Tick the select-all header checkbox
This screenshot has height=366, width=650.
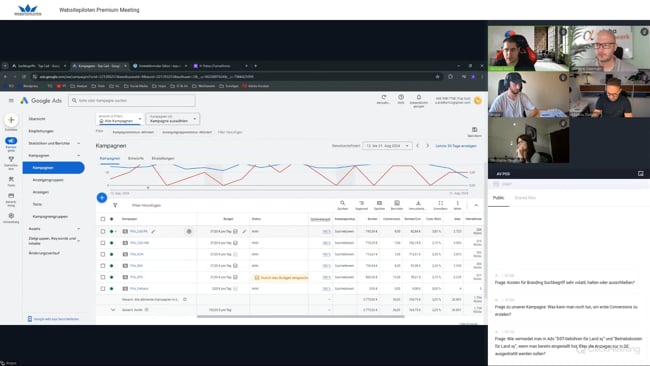tap(103, 219)
